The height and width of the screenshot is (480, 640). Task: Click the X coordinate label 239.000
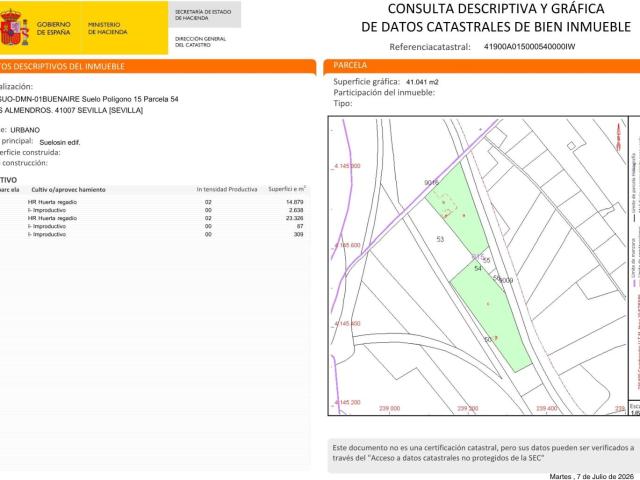click(x=389, y=408)
